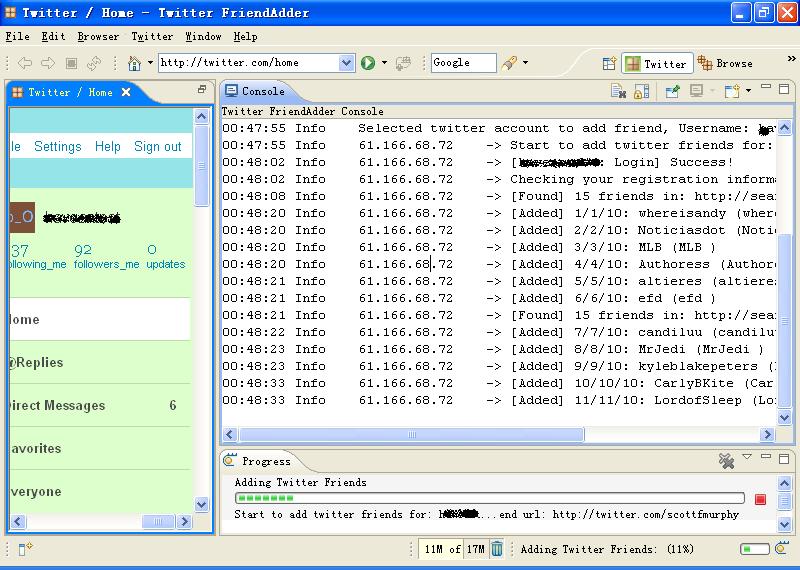Screen dimensions: 800x570
Task: Click Help link on Twitter page
Action: 108,146
